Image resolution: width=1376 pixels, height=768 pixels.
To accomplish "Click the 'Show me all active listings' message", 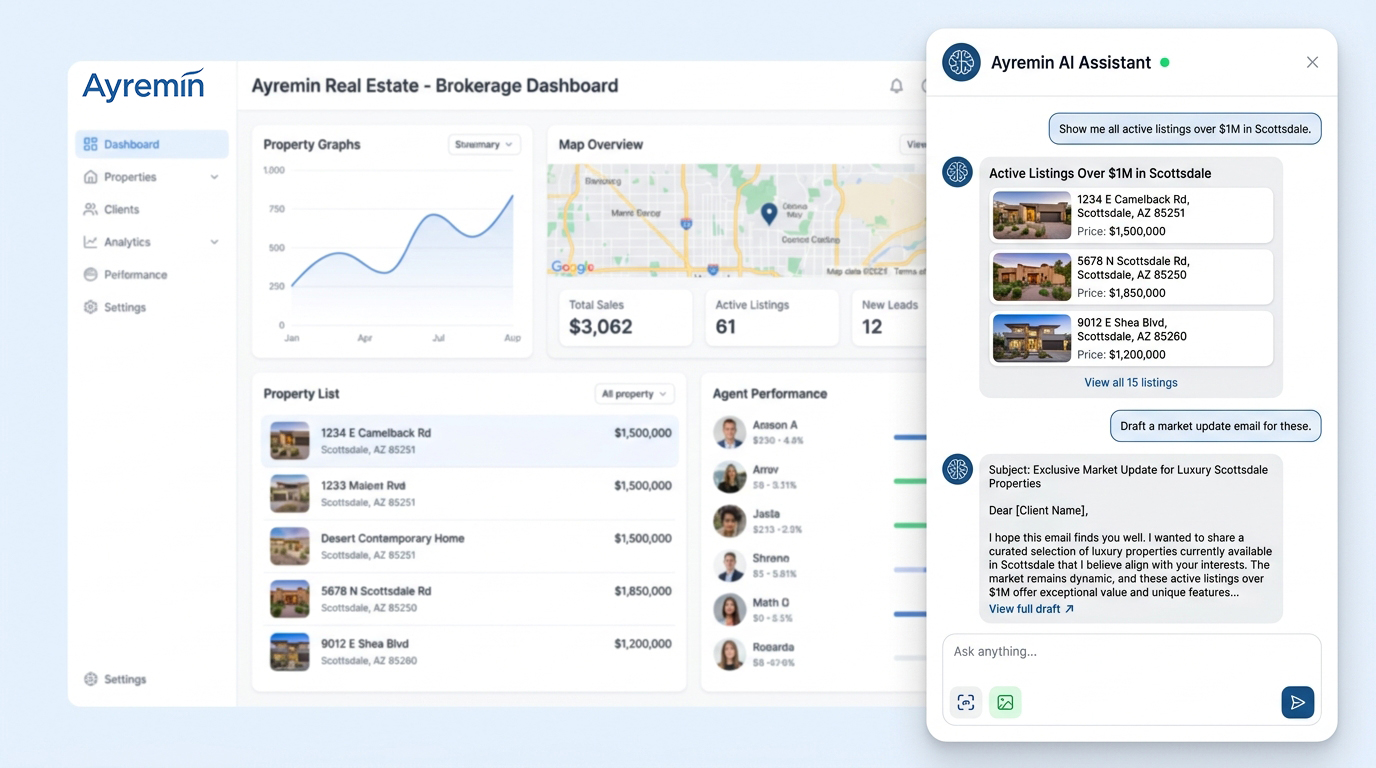I will tap(1185, 129).
